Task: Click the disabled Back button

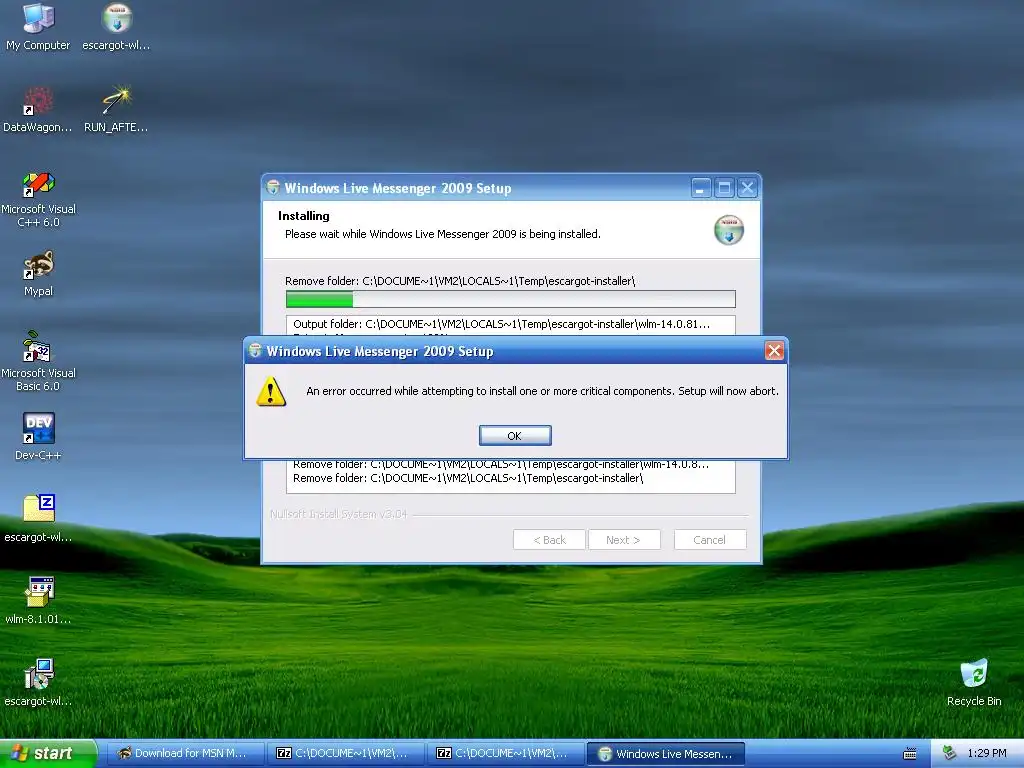Action: click(549, 539)
